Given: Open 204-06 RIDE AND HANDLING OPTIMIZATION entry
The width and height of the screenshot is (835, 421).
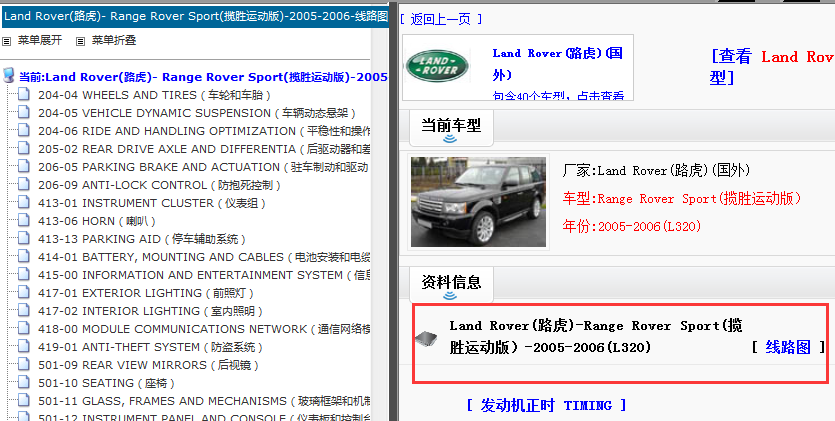Looking at the screenshot, I should [204, 131].
